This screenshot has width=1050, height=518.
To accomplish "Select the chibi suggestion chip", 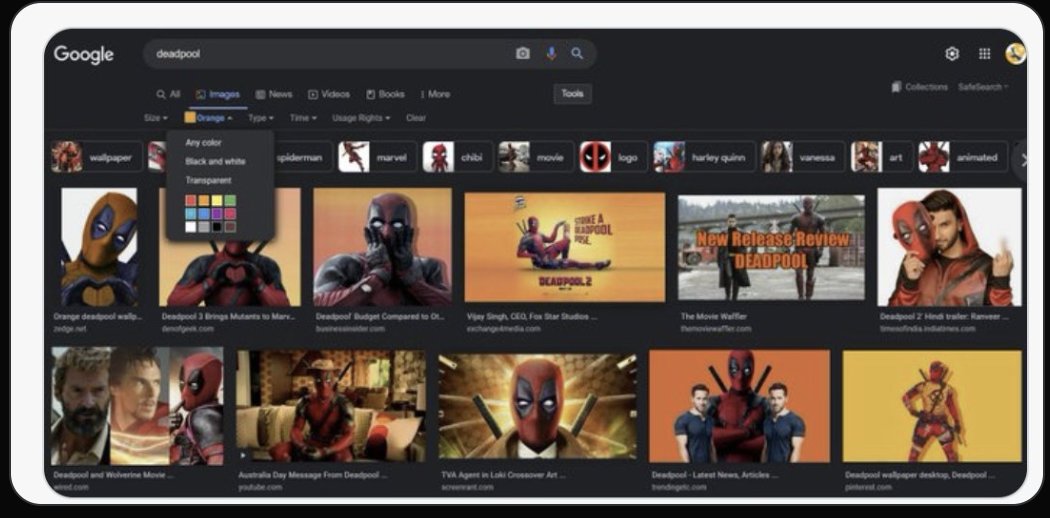I will 457,157.
